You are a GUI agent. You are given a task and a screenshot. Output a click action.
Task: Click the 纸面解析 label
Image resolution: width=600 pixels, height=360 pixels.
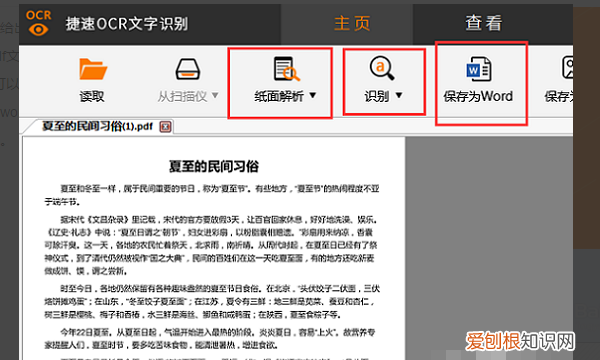(279, 96)
